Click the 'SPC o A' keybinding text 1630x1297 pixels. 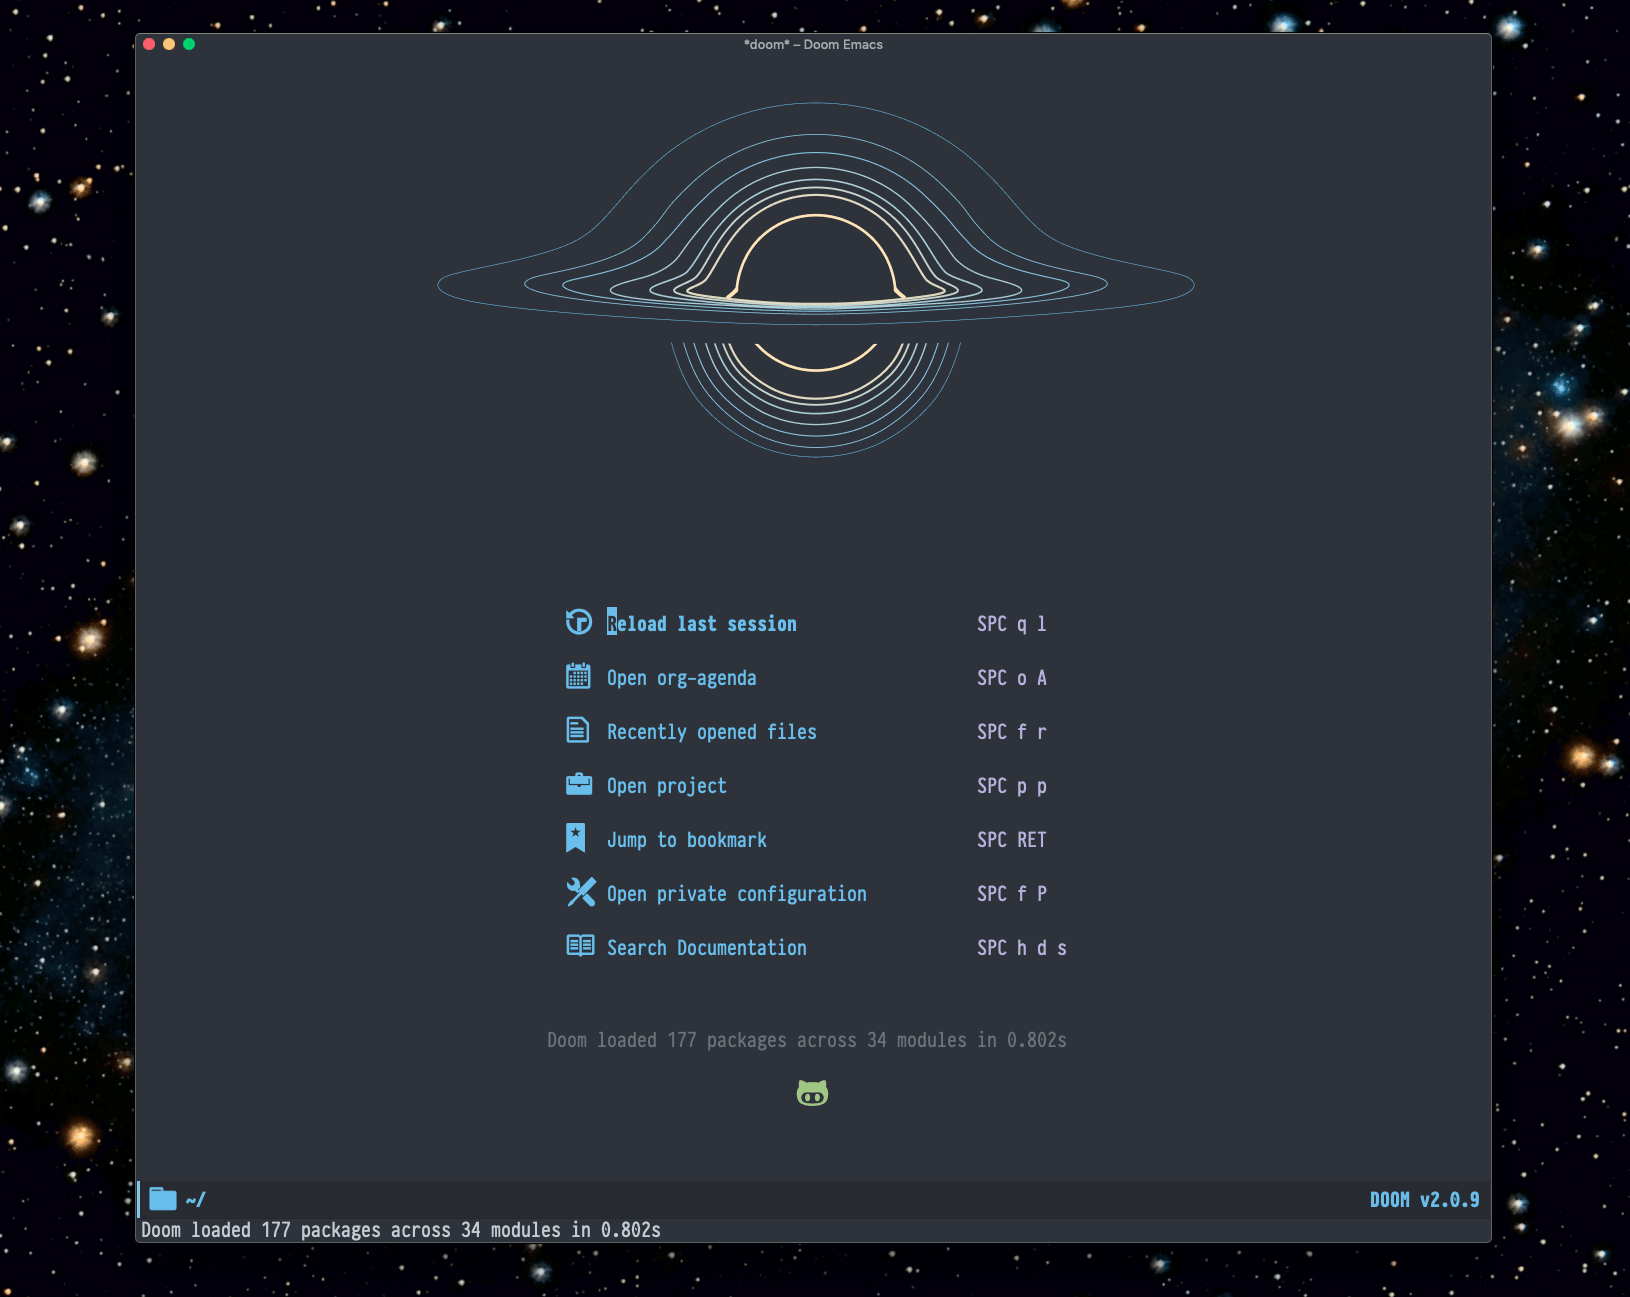tap(1012, 678)
